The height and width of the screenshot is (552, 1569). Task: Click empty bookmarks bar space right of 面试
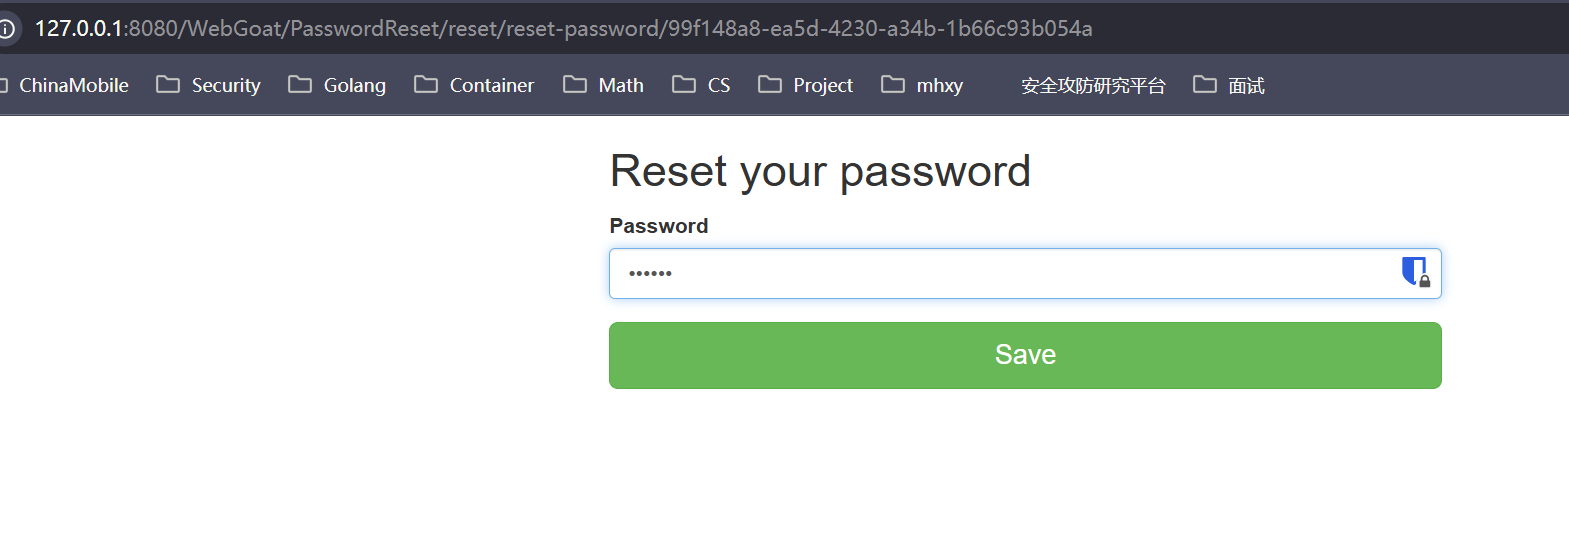point(1420,85)
